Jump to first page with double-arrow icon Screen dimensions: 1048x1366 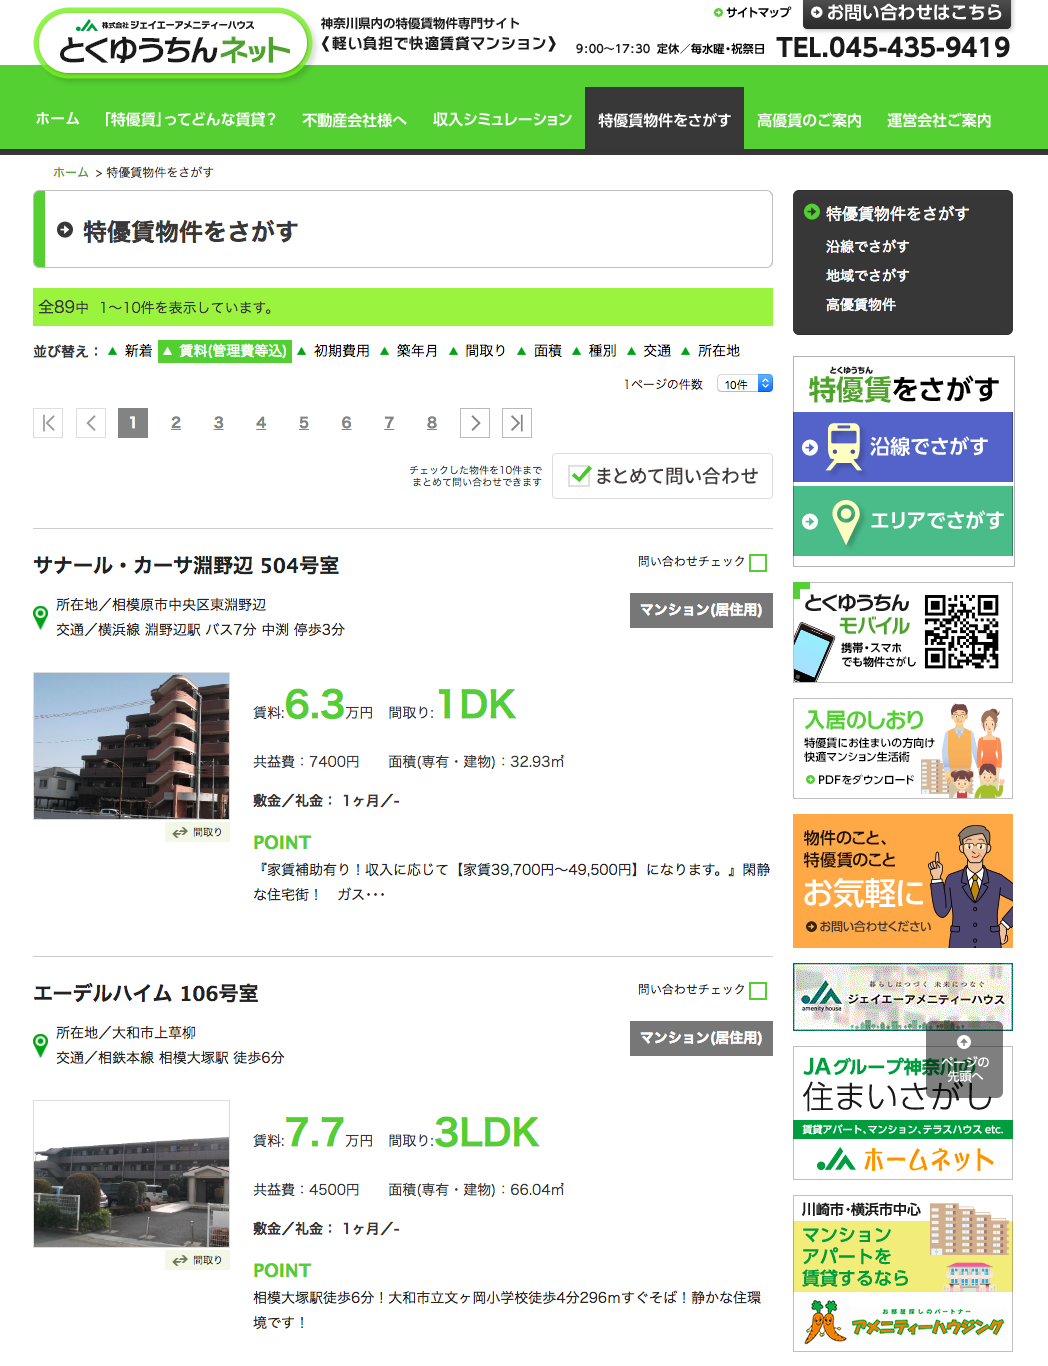[48, 422]
